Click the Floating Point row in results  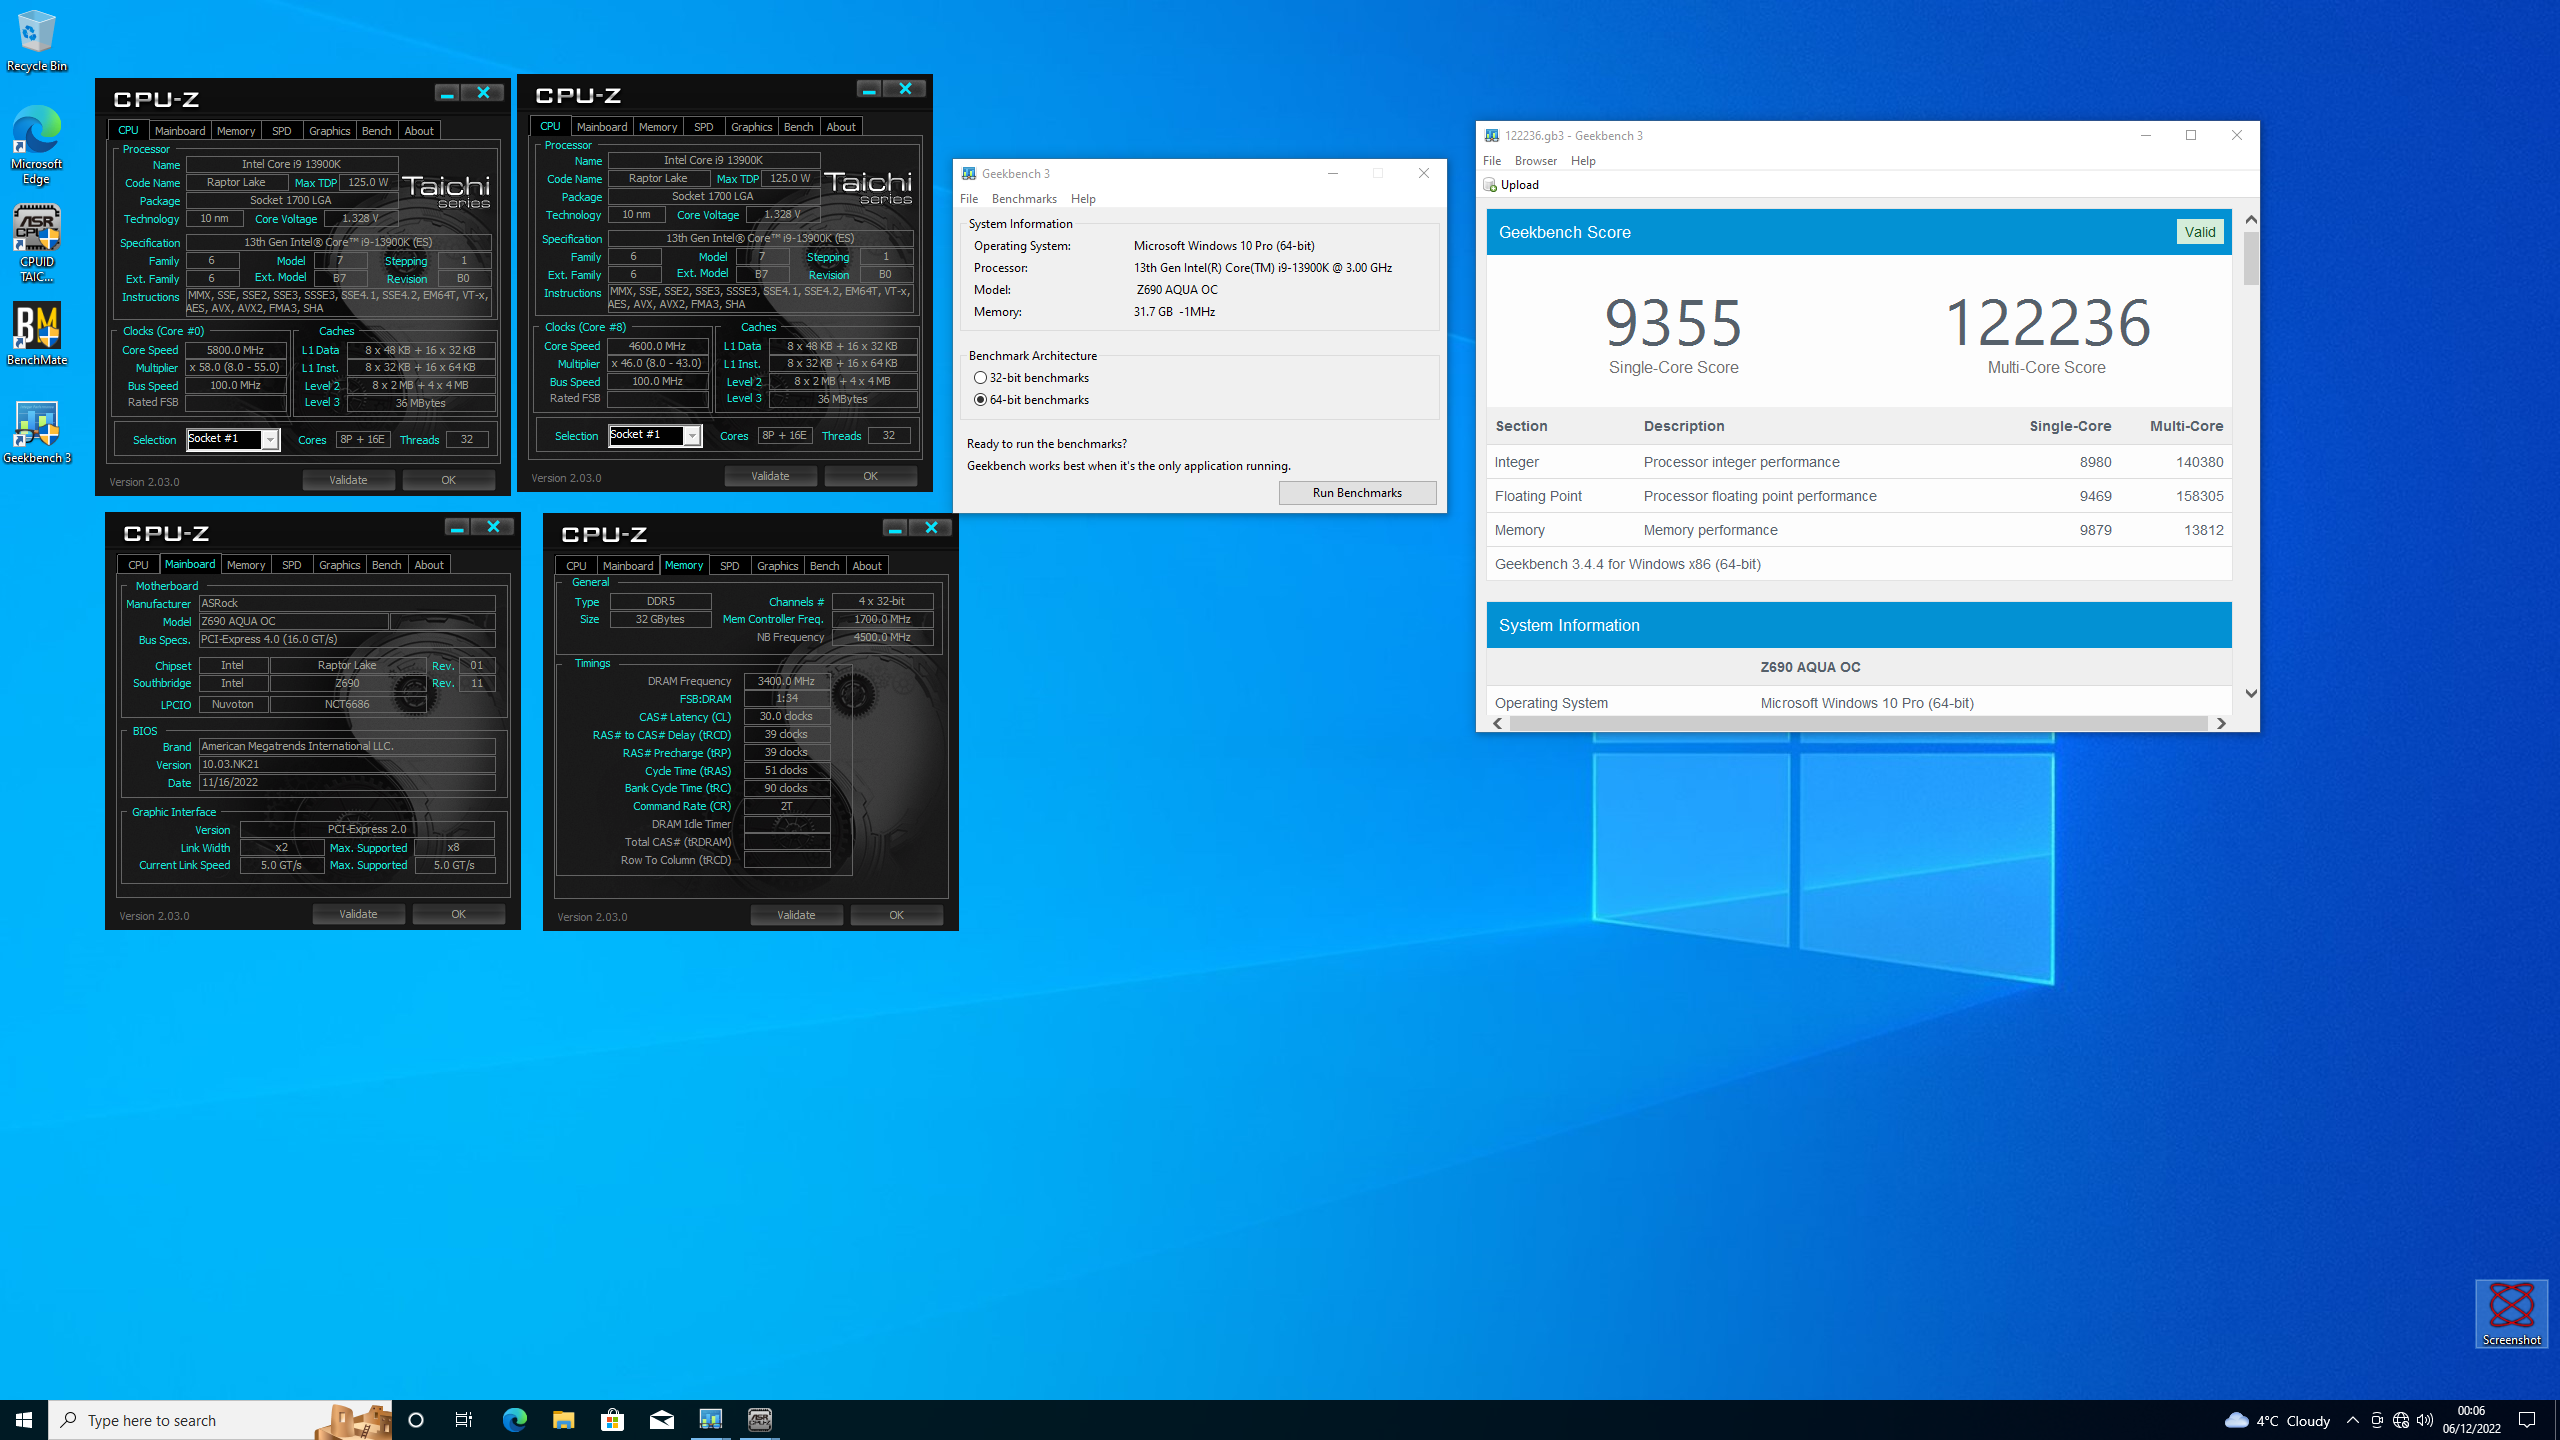coord(1859,496)
